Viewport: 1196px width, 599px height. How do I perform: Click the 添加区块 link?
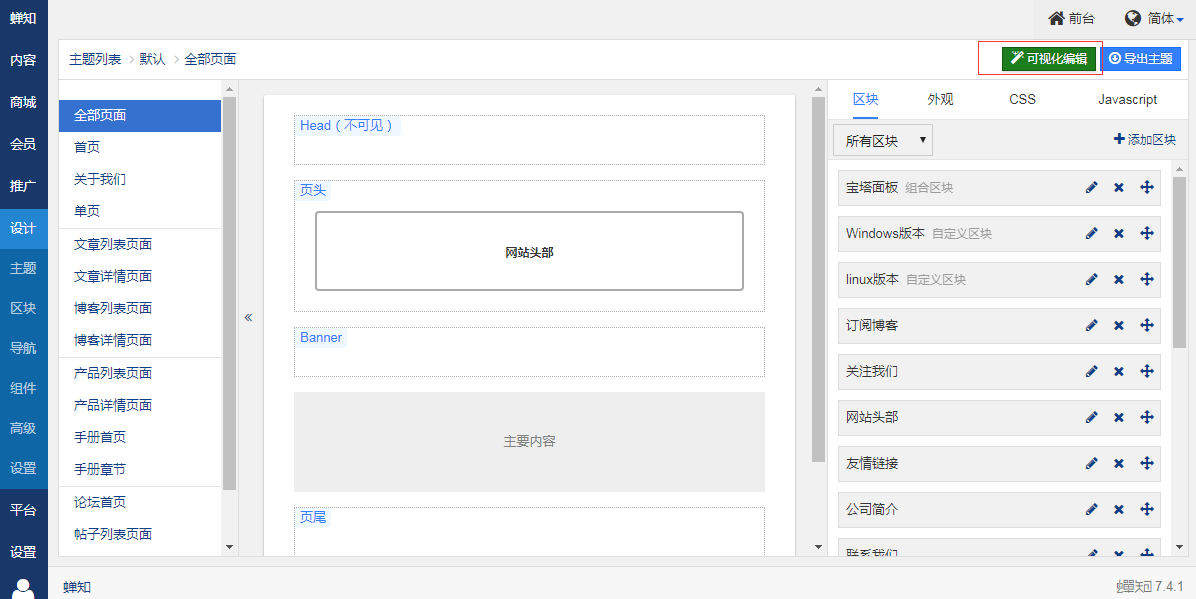(1144, 140)
